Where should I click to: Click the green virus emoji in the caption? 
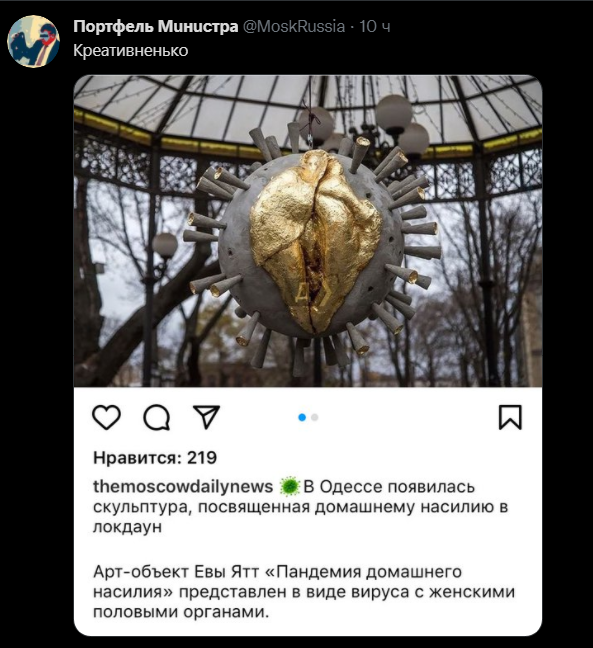289,486
